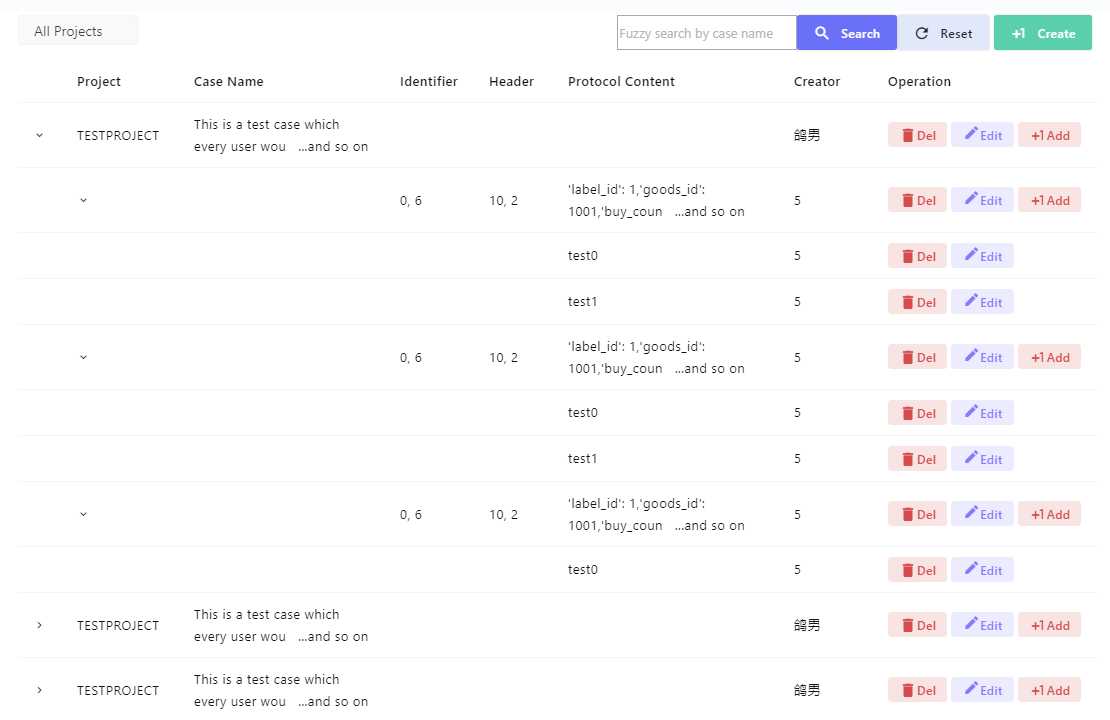Click the Protocol Content column header
The height and width of the screenshot is (720, 1110).
(621, 81)
